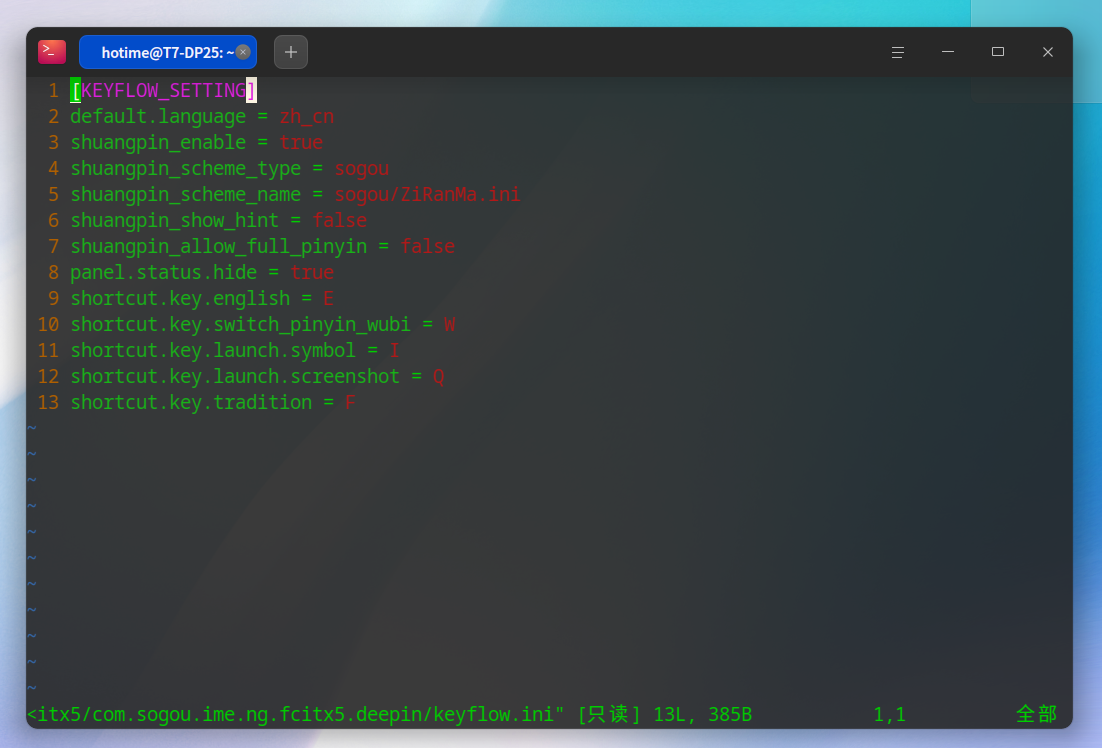
Task: Open the terminal hamburger menu
Action: click(x=897, y=52)
